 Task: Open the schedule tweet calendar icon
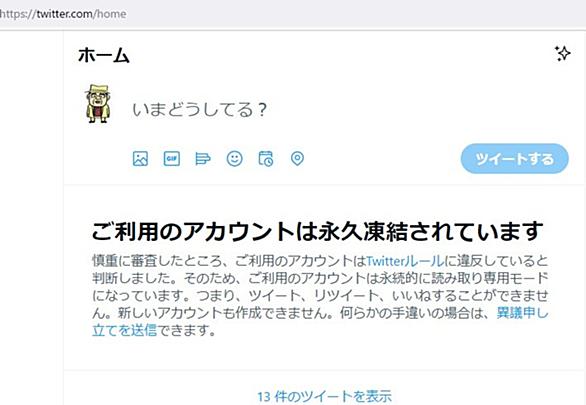pos(266,159)
